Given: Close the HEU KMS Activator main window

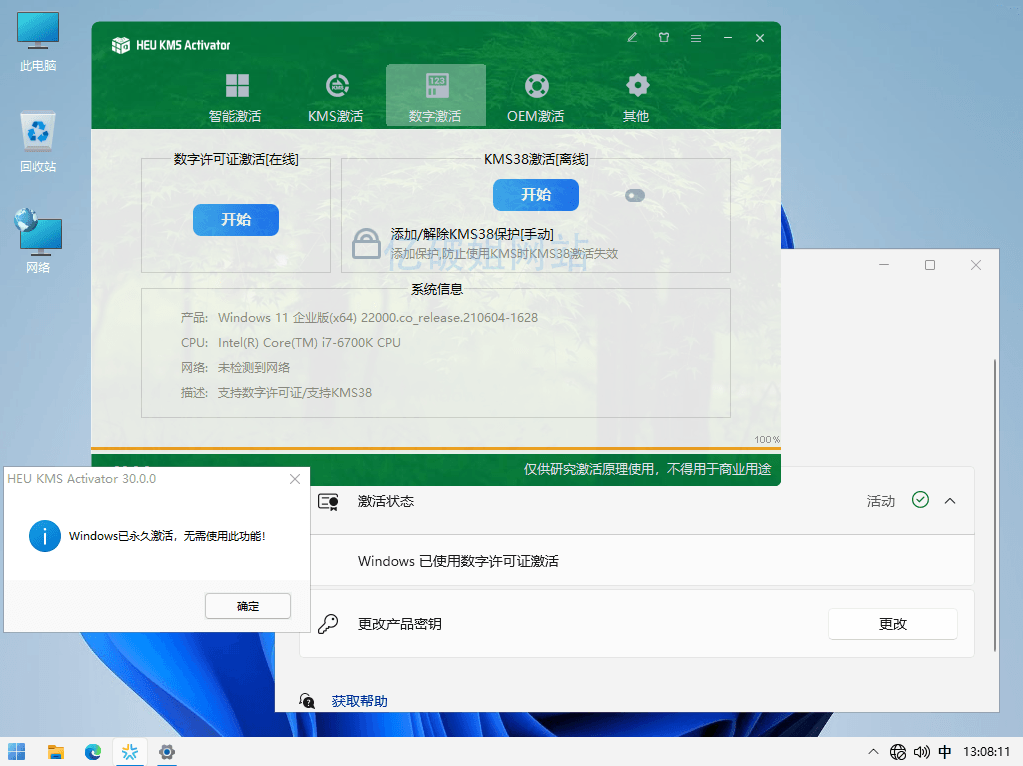Looking at the screenshot, I should (760, 38).
